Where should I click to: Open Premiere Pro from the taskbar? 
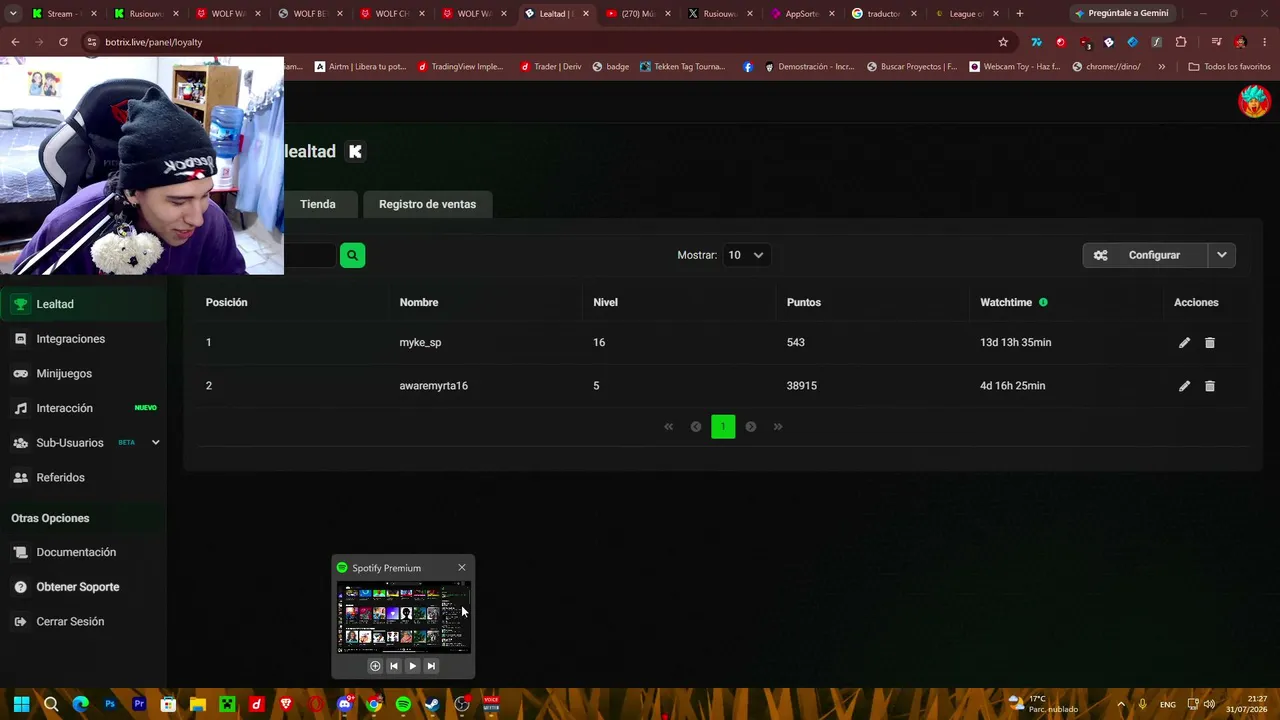139,704
